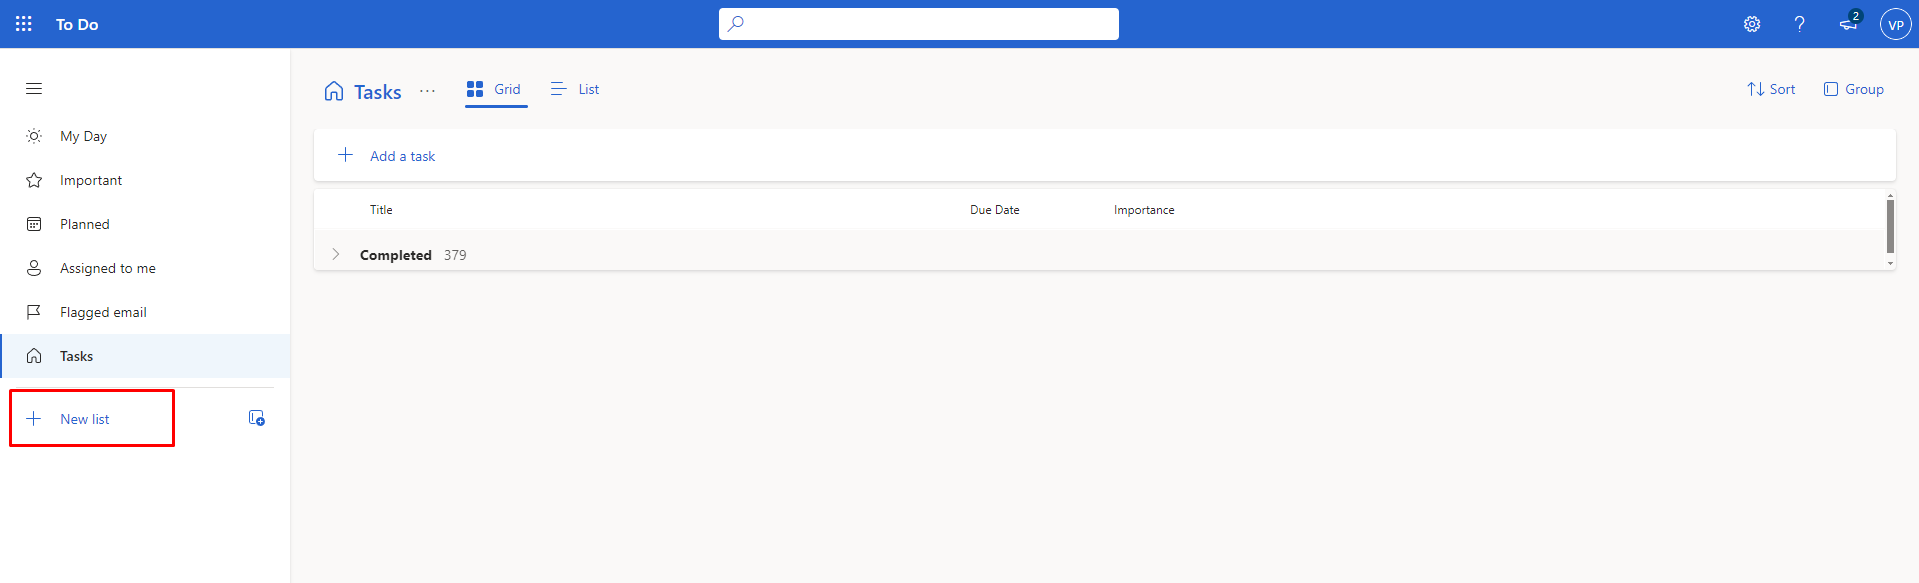Click the Flagged email flag icon
This screenshot has width=1919, height=583.
34,312
